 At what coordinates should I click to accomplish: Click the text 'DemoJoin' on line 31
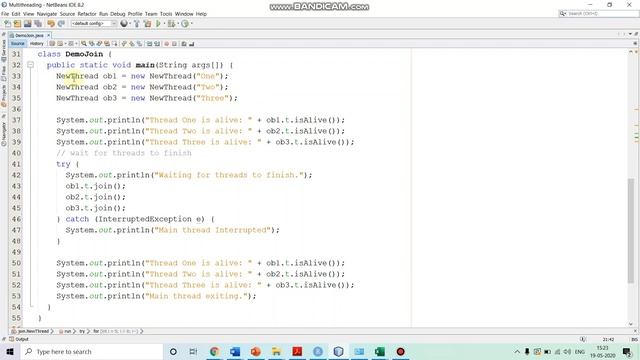click(84, 54)
